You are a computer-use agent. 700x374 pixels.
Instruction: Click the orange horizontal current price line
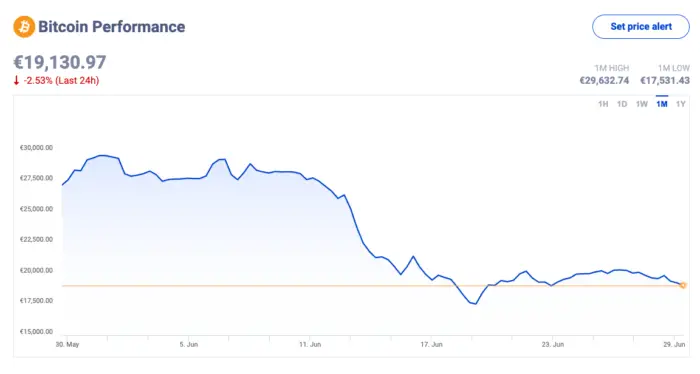tap(371, 286)
